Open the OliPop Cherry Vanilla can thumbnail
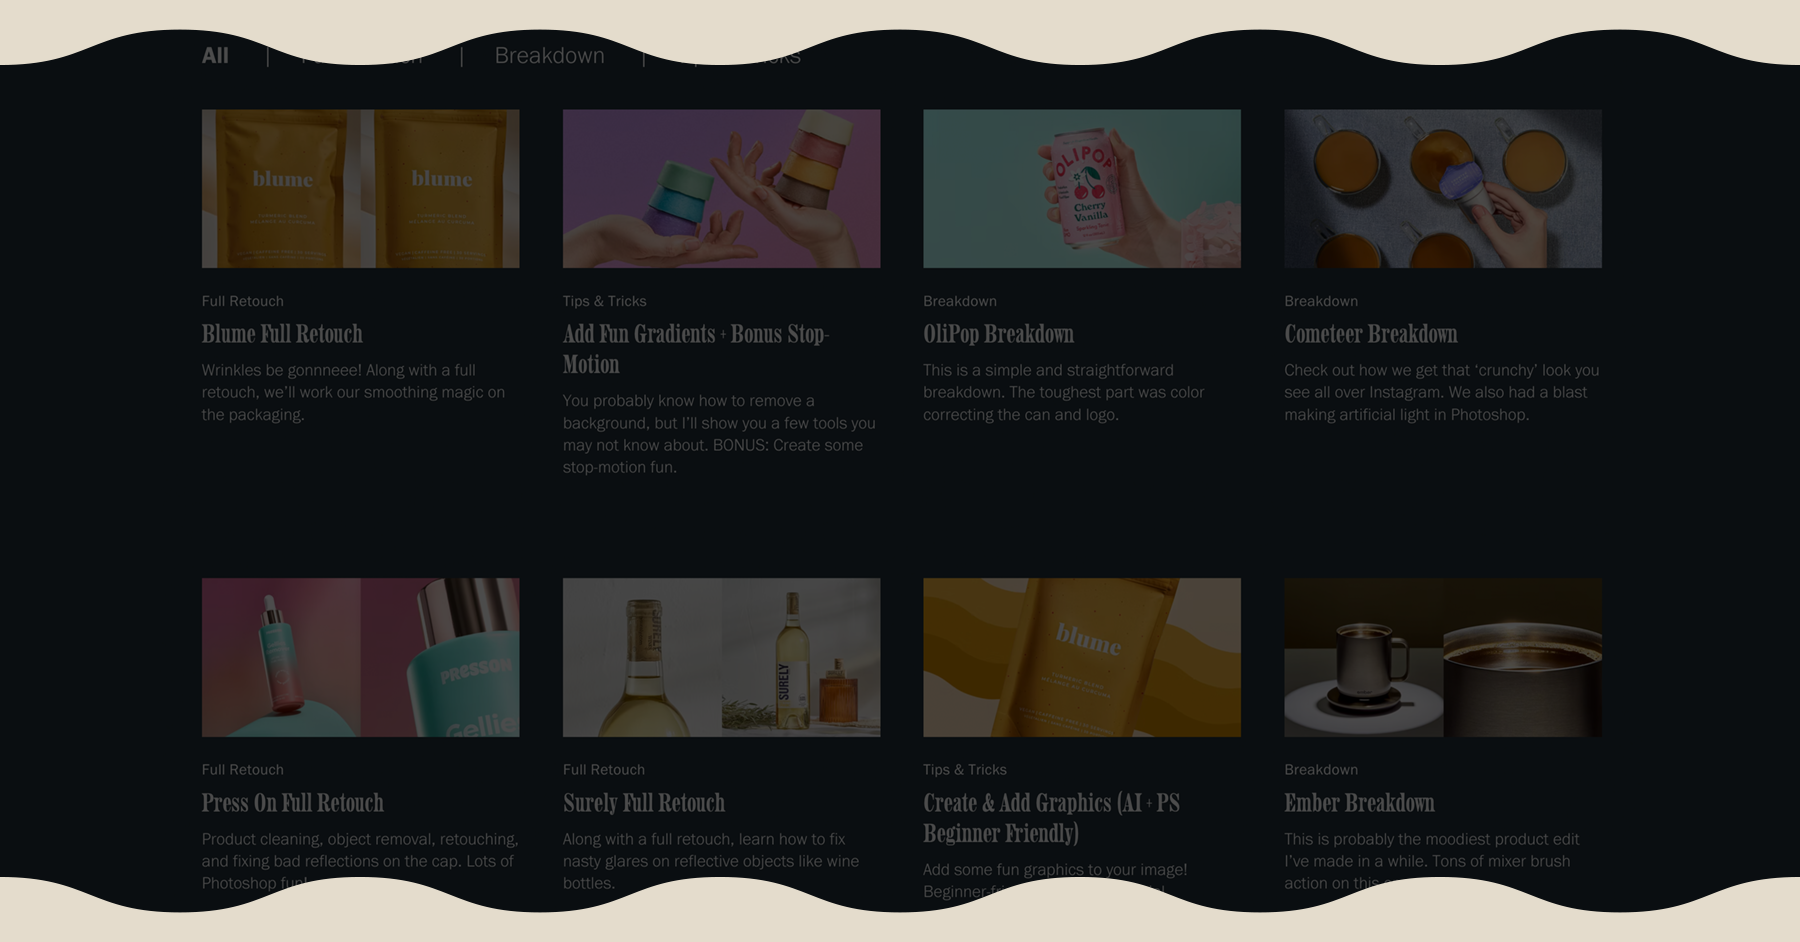Screen dimensions: 1800x942 pos(1082,189)
